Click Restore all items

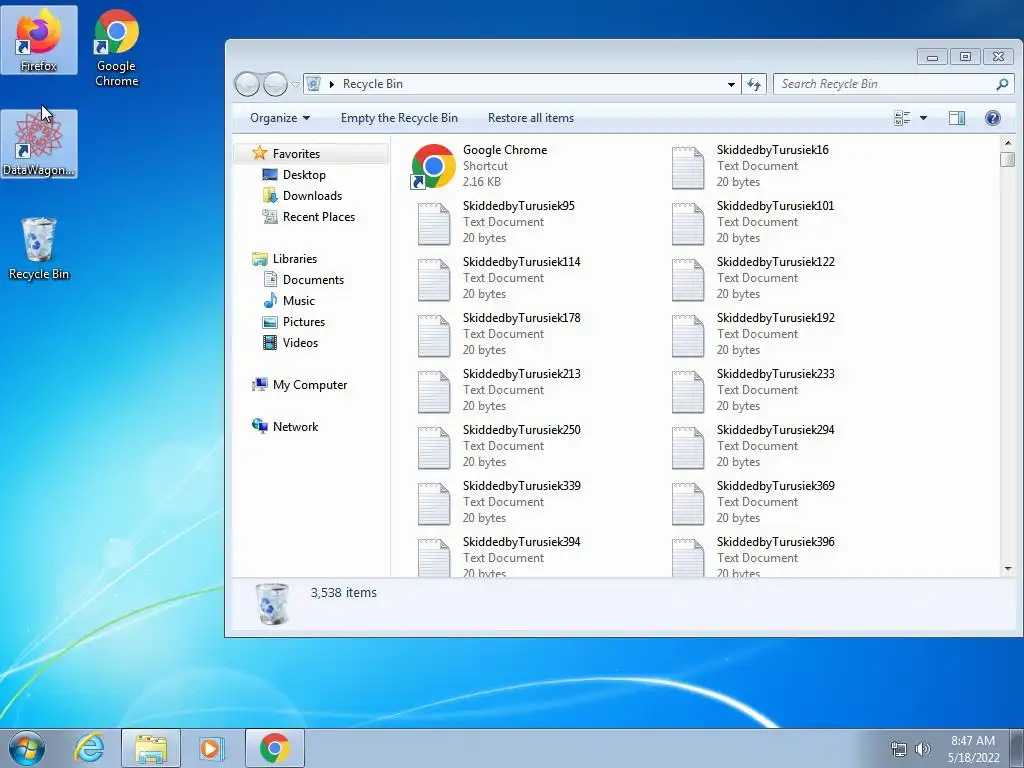tap(531, 118)
